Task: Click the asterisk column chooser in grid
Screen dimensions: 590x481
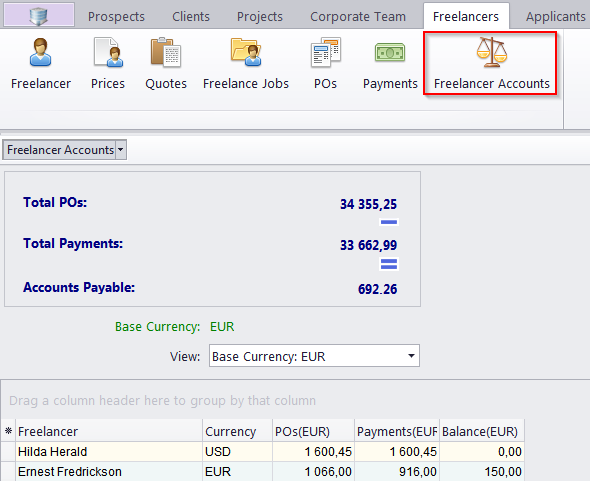Action: (8, 431)
